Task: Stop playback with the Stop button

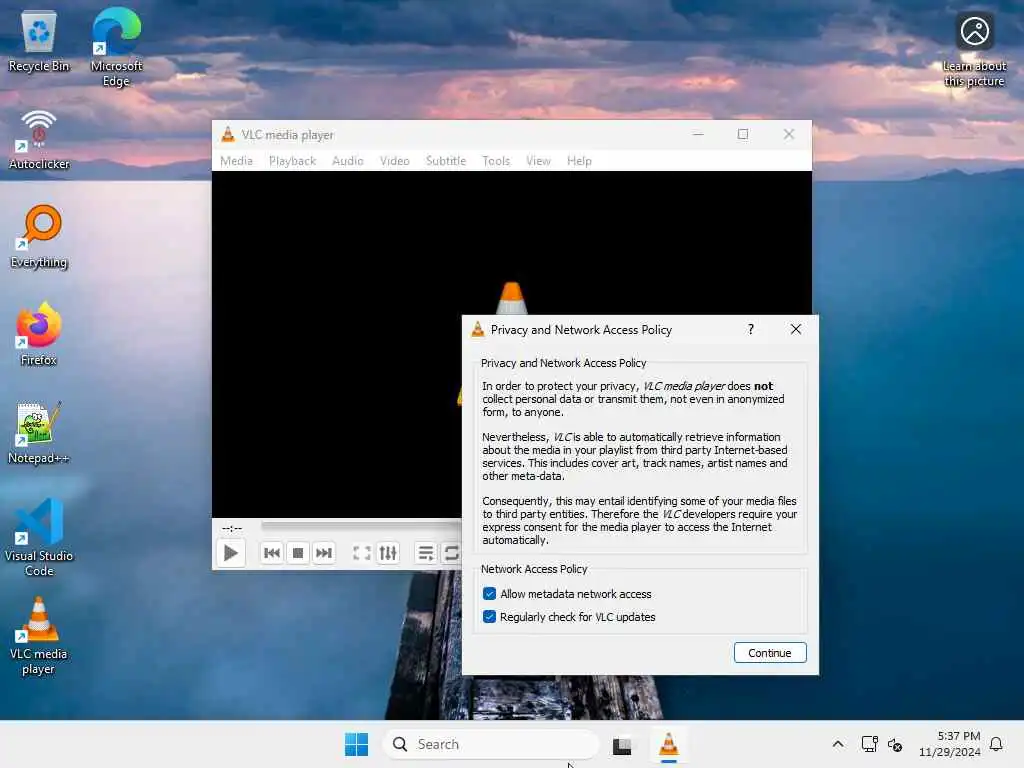Action: 298,553
